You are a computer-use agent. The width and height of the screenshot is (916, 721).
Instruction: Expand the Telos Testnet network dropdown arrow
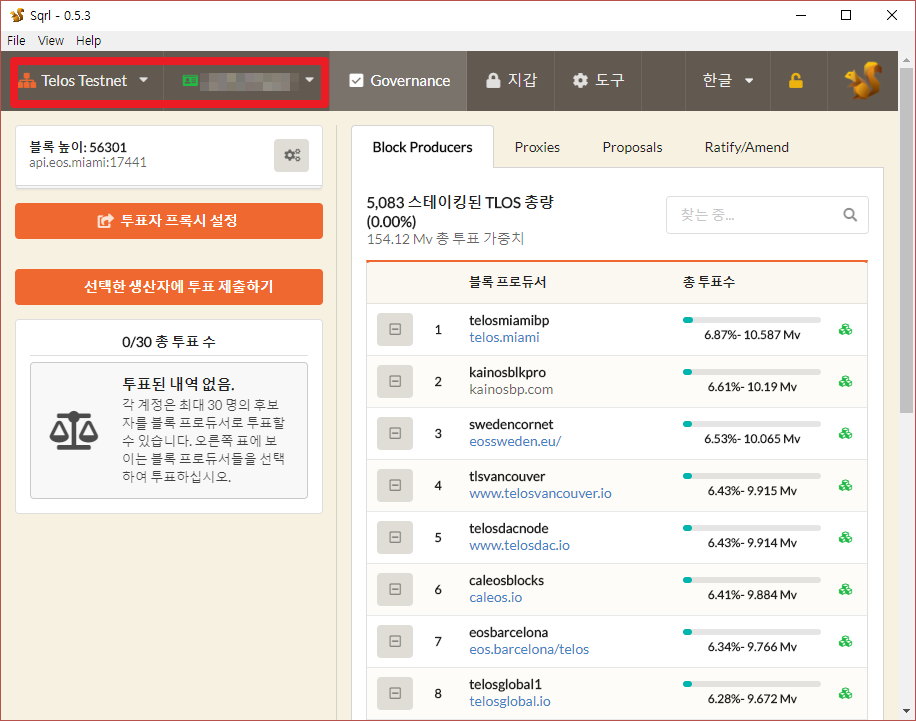144,80
